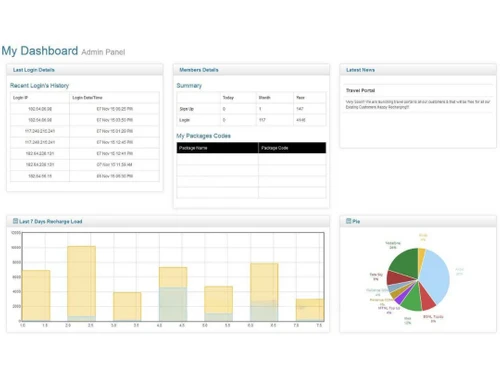Click the Today column header in Summary
500x375 pixels.
coord(228,98)
